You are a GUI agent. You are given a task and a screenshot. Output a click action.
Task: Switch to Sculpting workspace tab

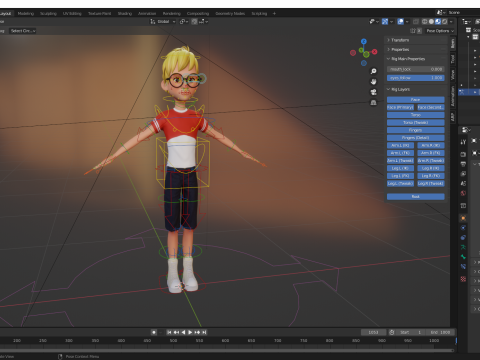coord(48,13)
